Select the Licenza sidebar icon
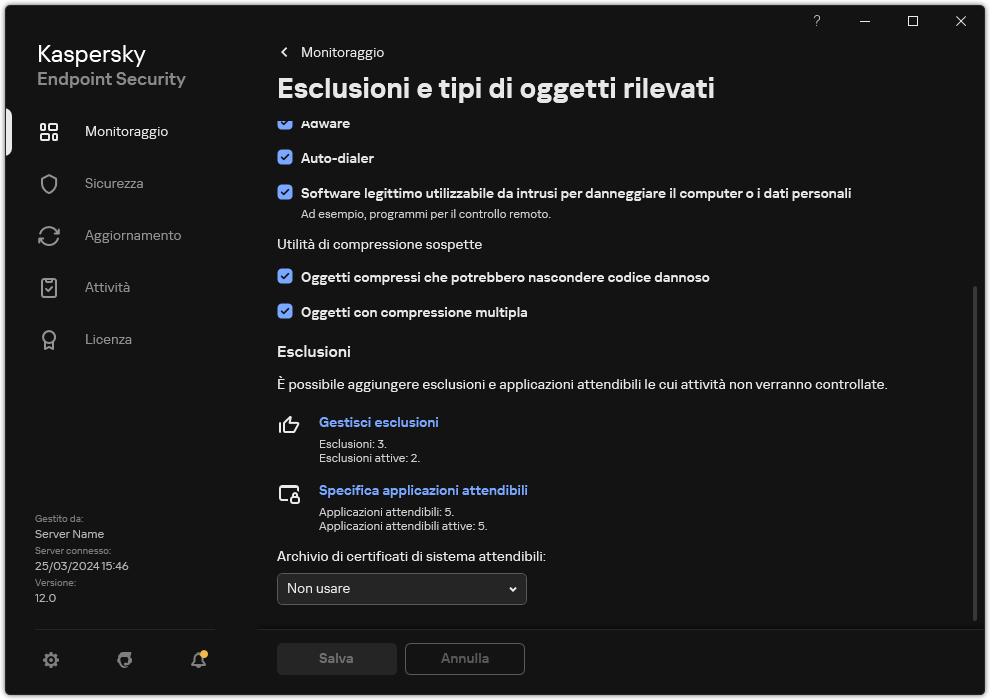This screenshot has width=990, height=700. pos(48,339)
